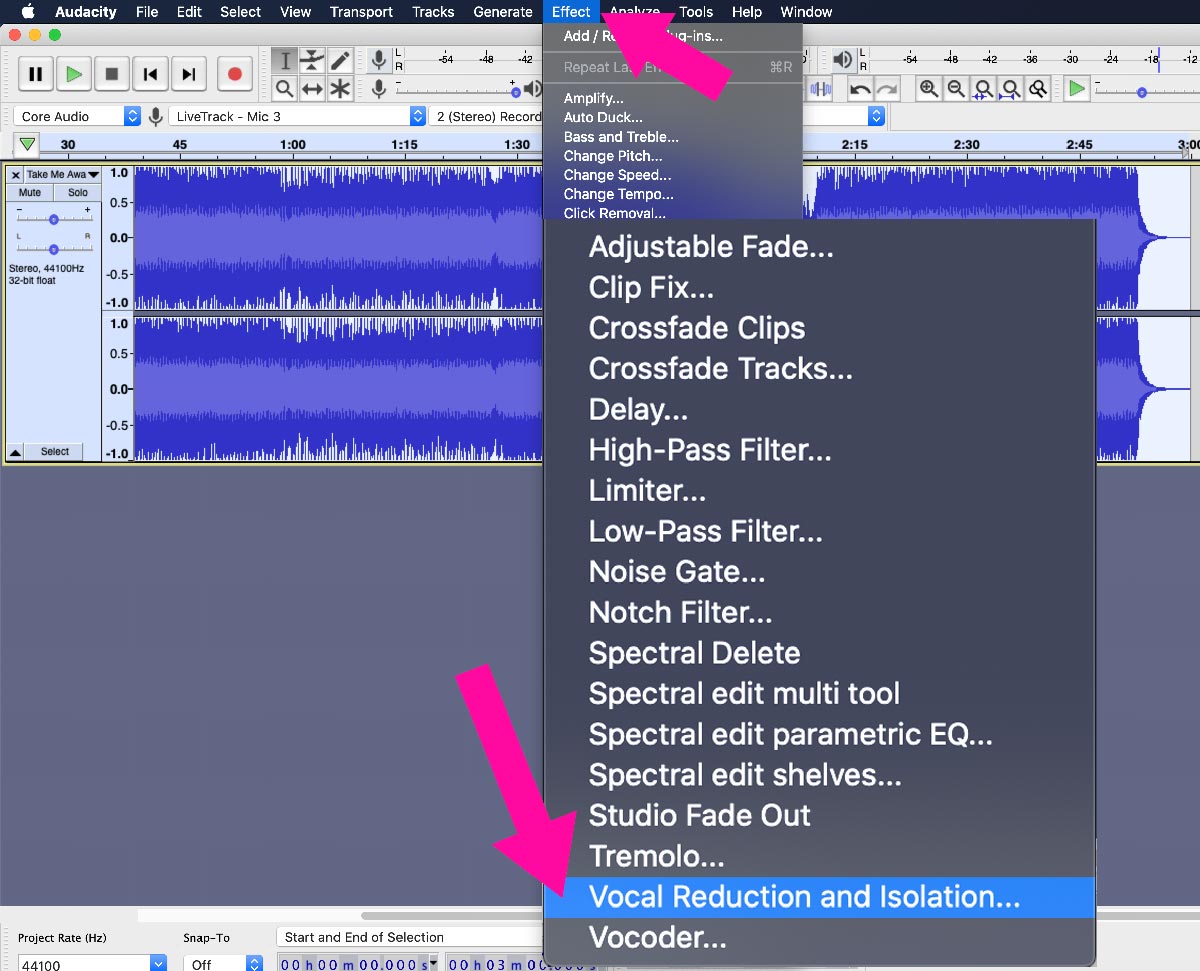The image size is (1200, 971).
Task: Pause playback with the Pause button
Action: pos(35,74)
